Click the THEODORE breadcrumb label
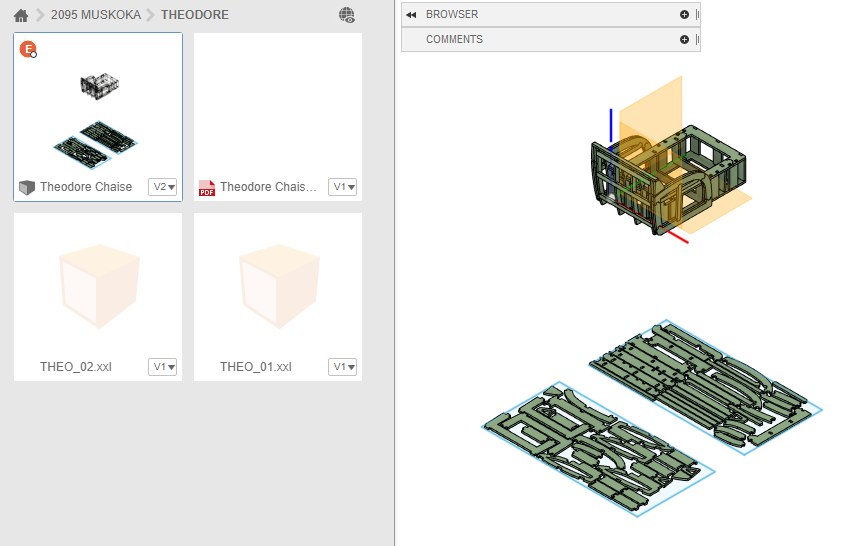Viewport: 866px width, 546px height. 194,15
